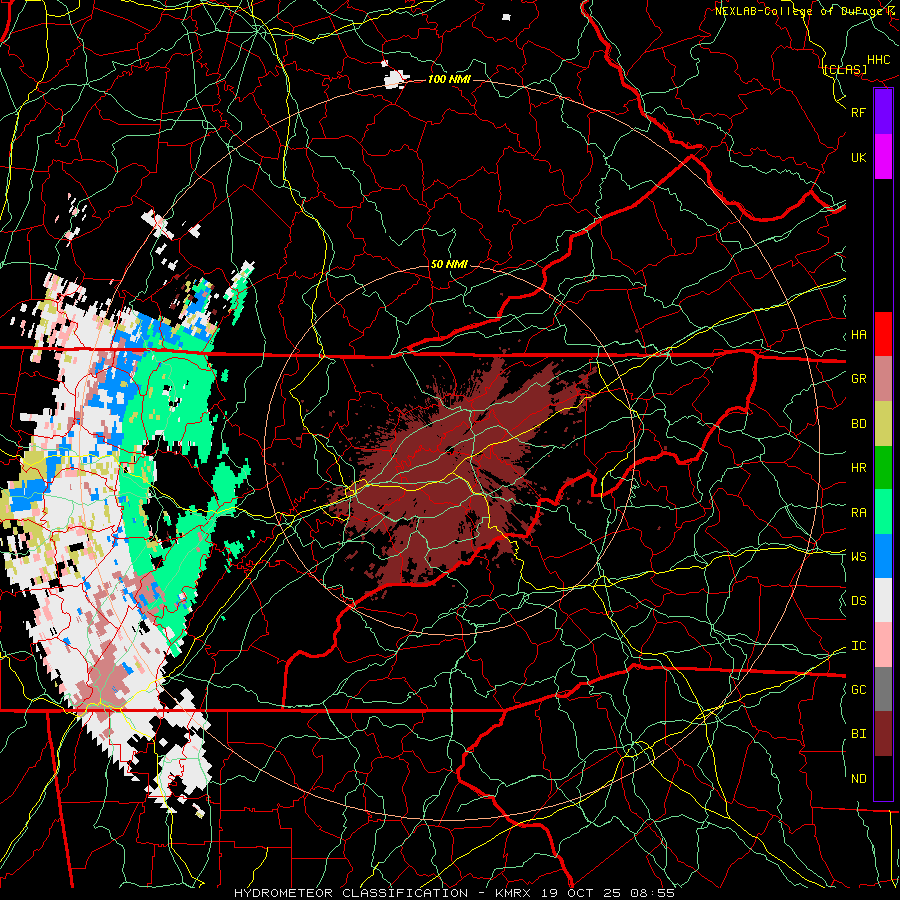This screenshot has width=900, height=900.
Task: Click the HA legend label
Action: point(858,334)
